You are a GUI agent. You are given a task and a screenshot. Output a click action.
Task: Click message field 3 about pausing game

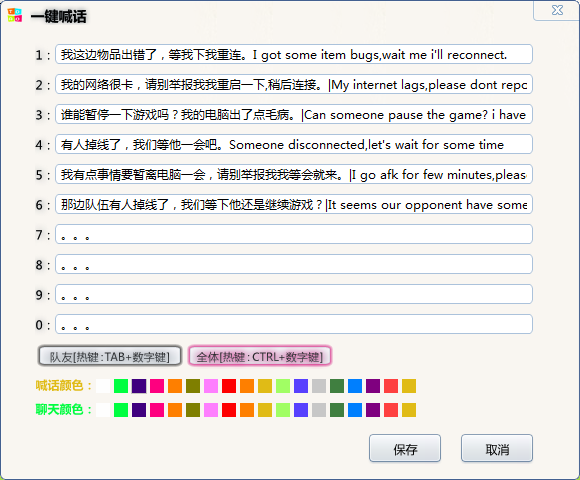click(x=294, y=114)
